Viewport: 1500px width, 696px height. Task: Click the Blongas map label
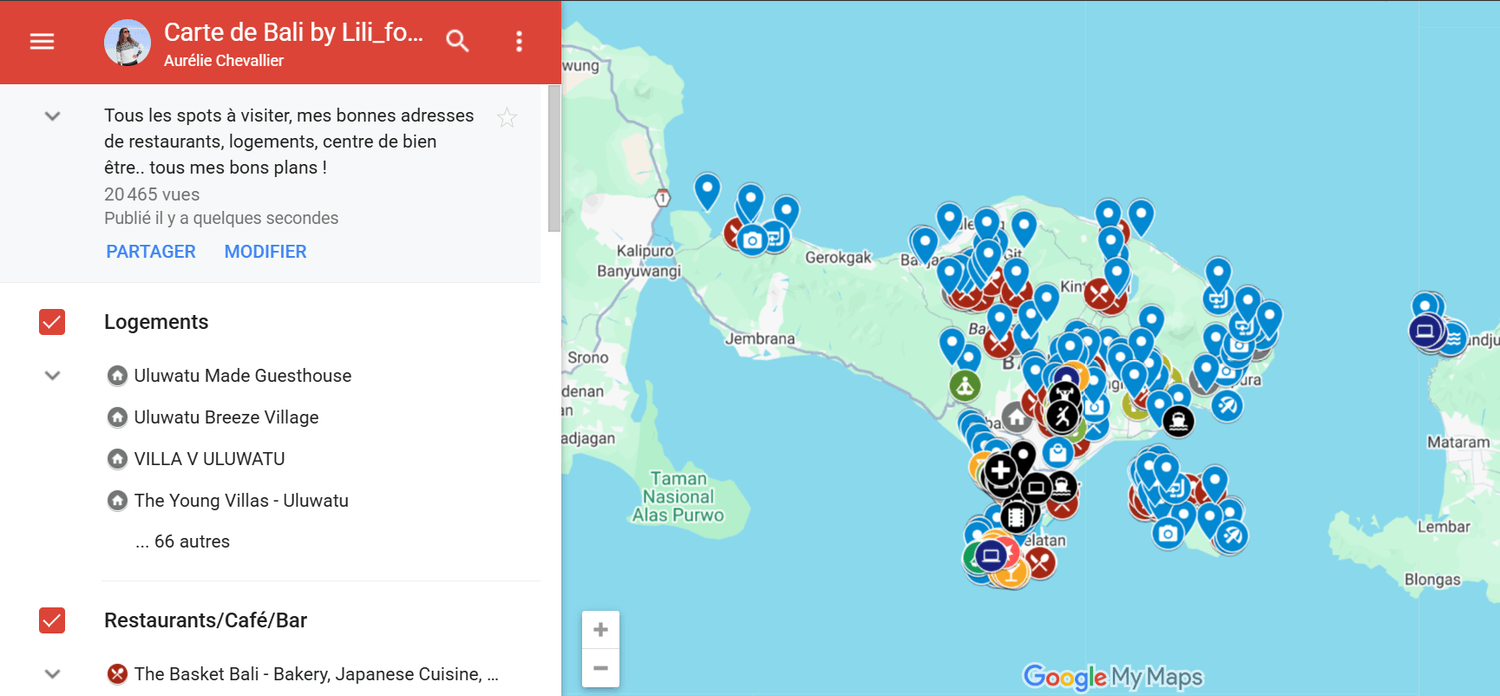tap(1432, 580)
